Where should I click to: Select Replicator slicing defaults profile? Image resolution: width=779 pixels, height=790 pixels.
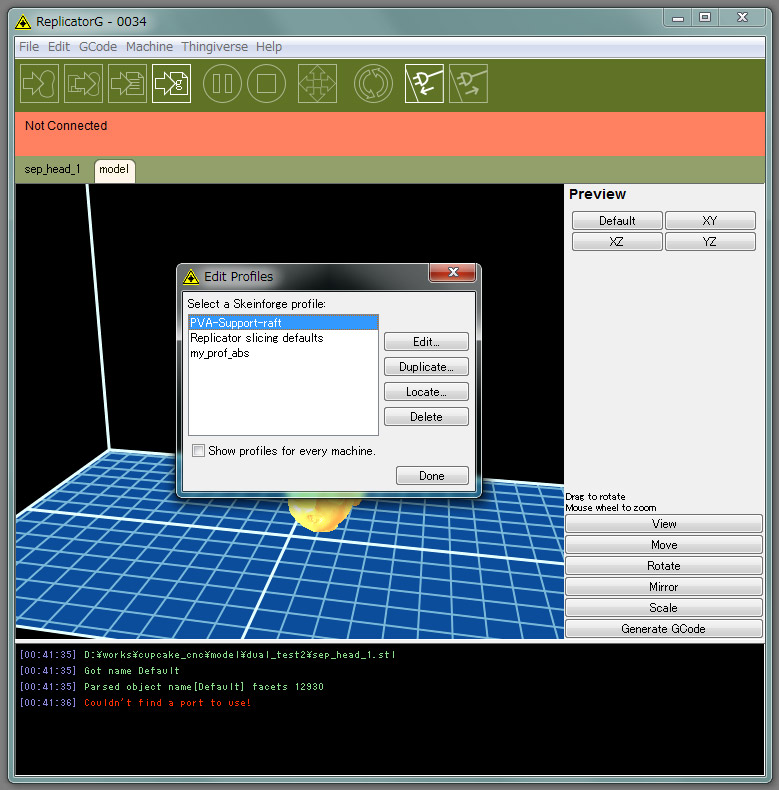(x=283, y=338)
